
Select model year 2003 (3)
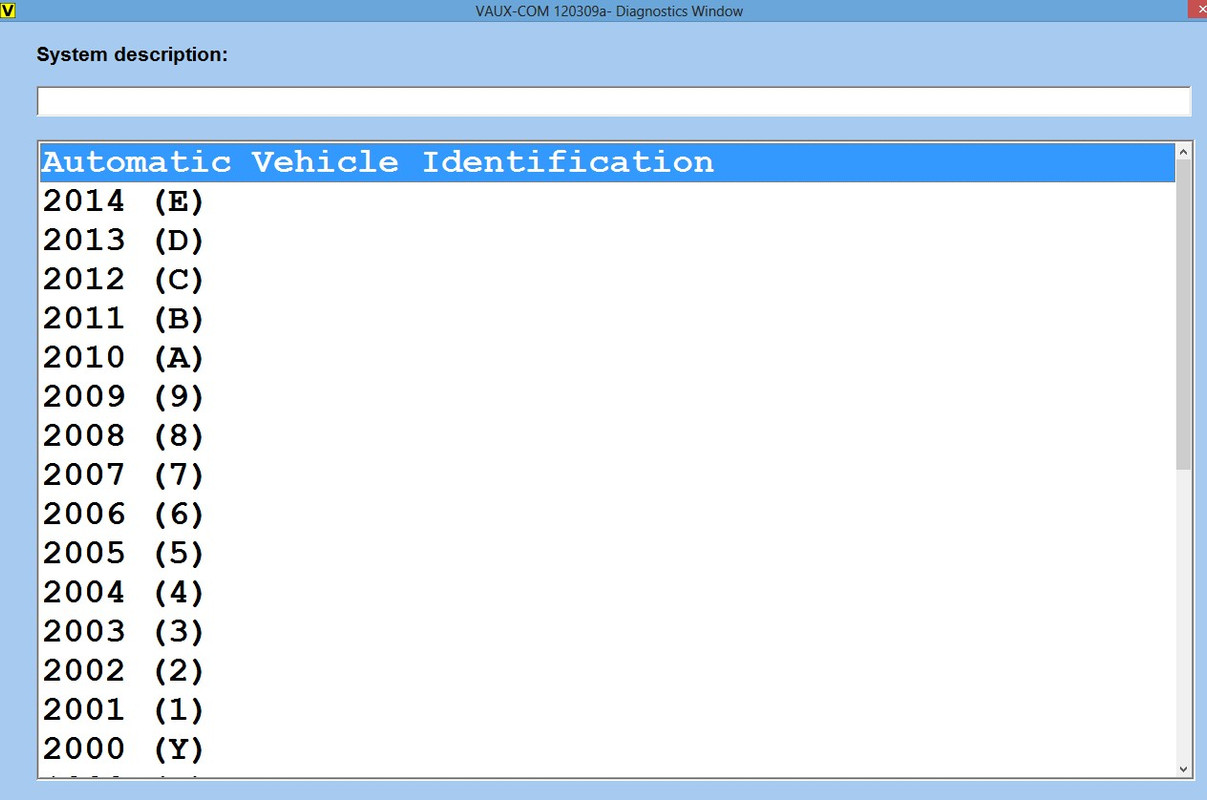[x=608, y=630]
